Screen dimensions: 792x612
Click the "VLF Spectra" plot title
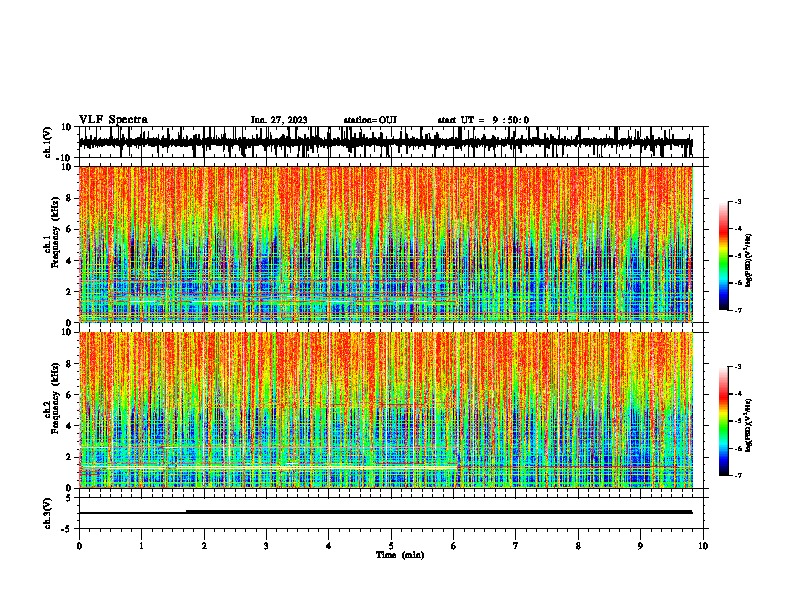113,120
